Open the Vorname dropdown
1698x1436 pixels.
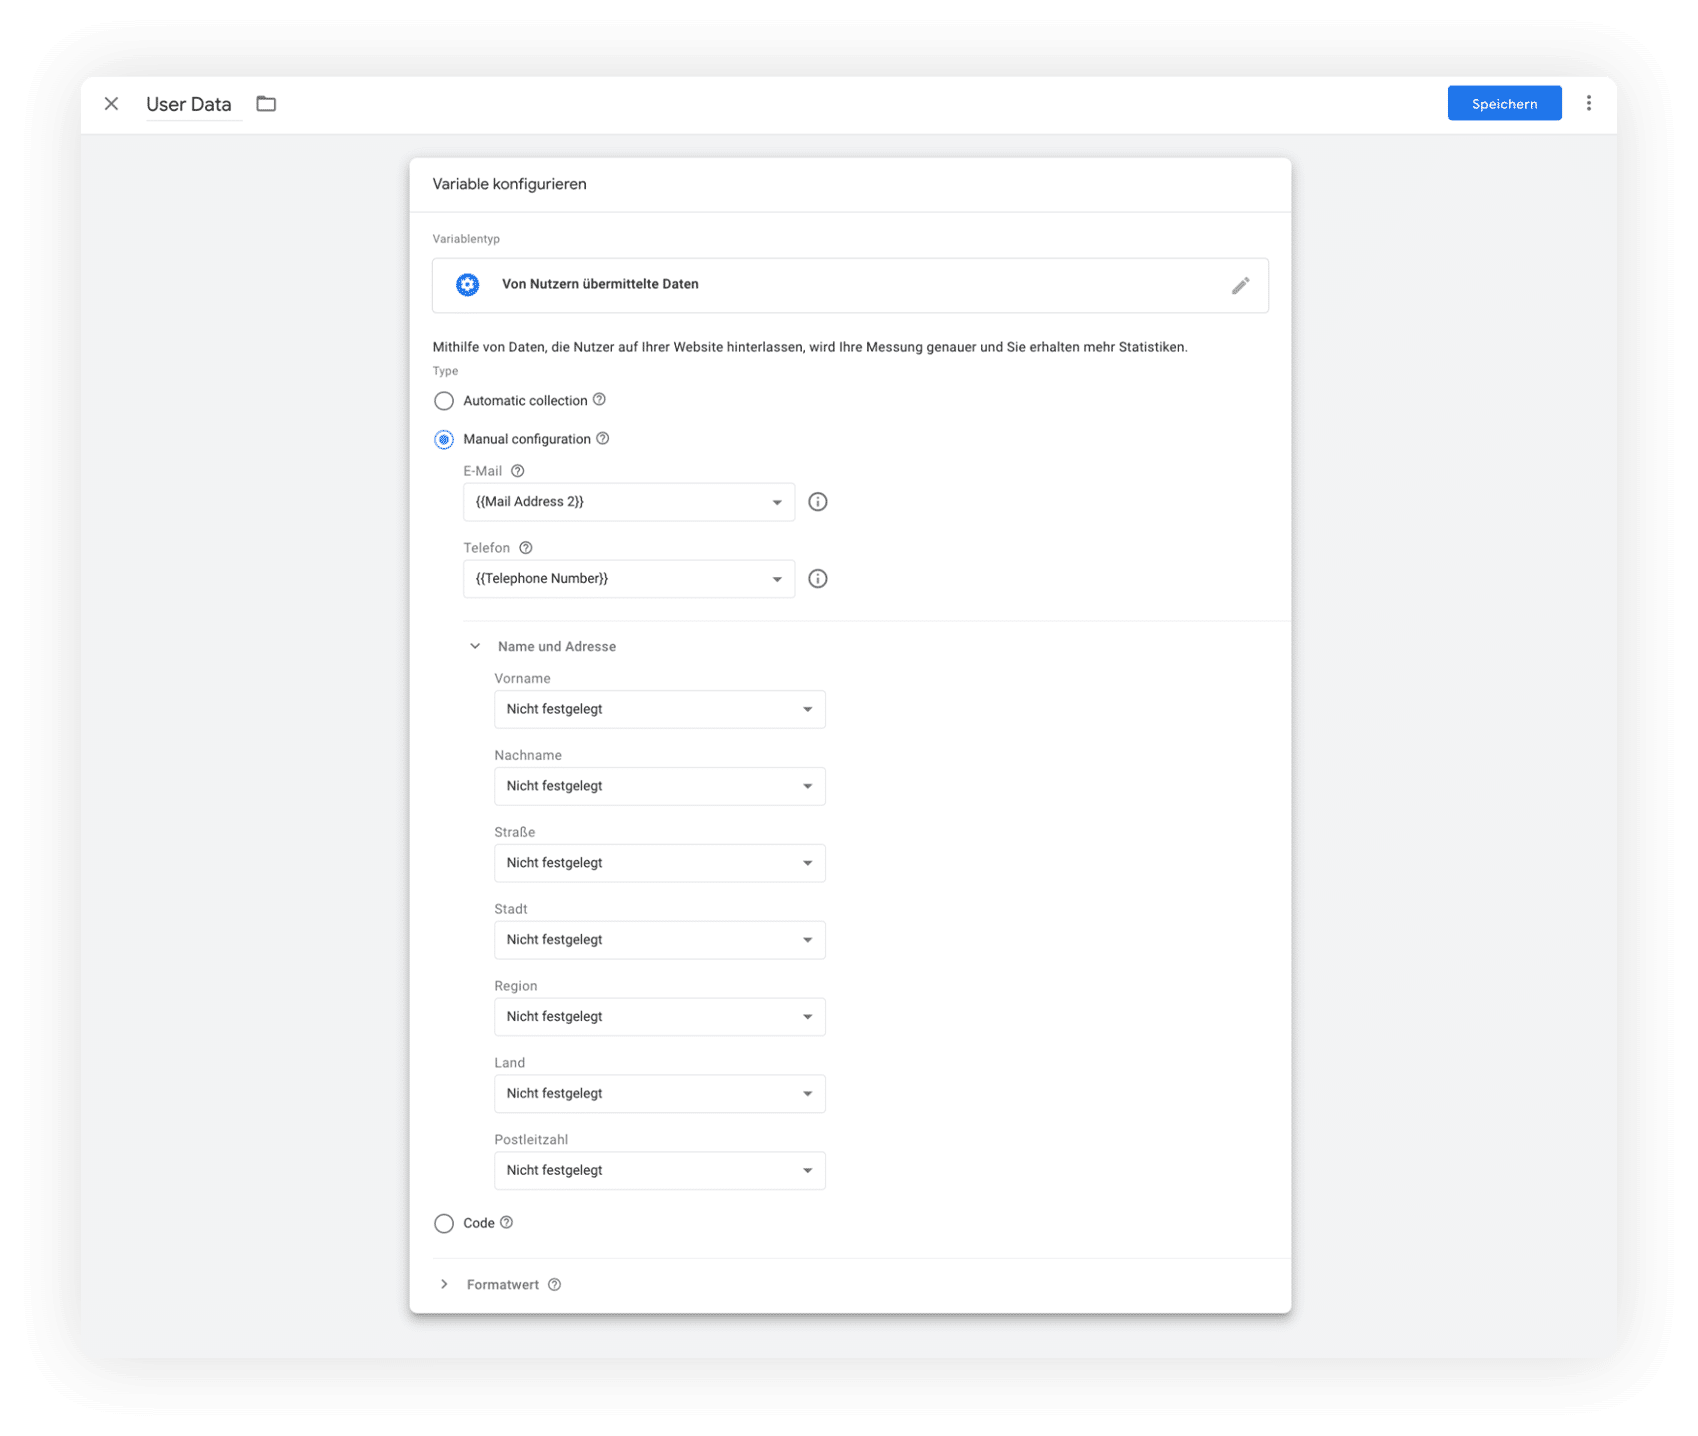[x=659, y=710]
